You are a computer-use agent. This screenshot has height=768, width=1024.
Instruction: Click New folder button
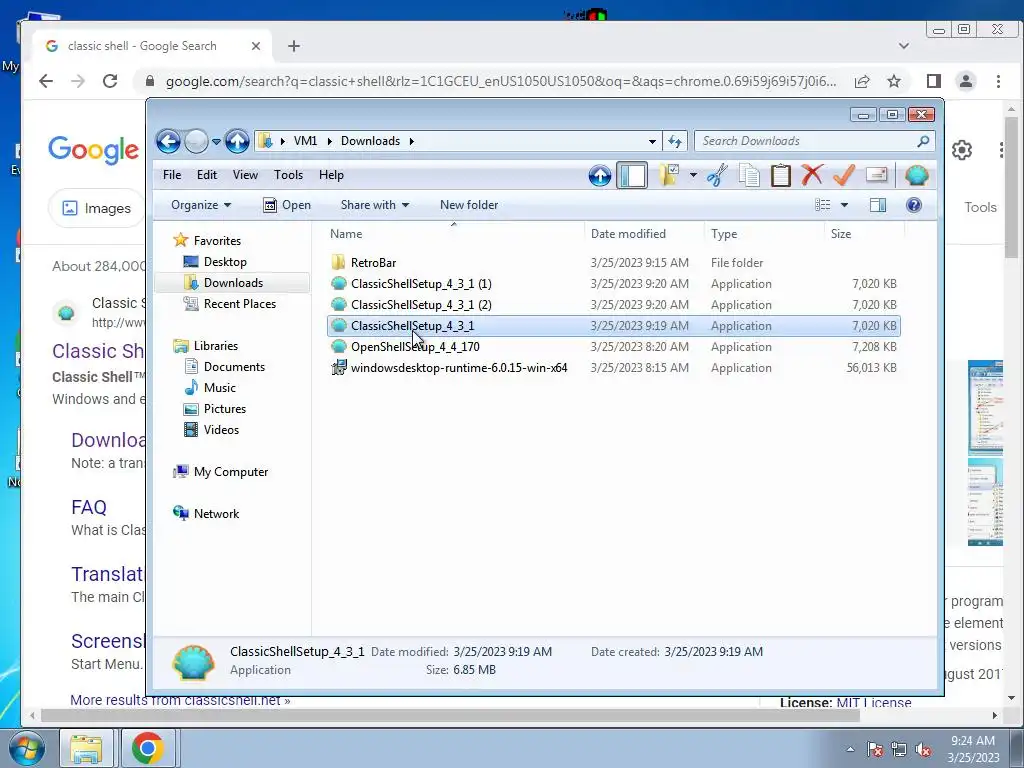[x=469, y=205]
